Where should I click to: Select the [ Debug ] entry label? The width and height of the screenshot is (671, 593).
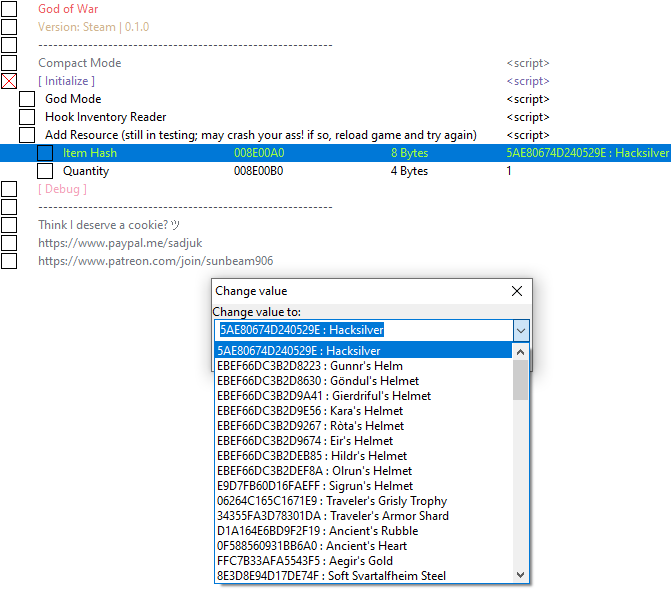point(62,189)
